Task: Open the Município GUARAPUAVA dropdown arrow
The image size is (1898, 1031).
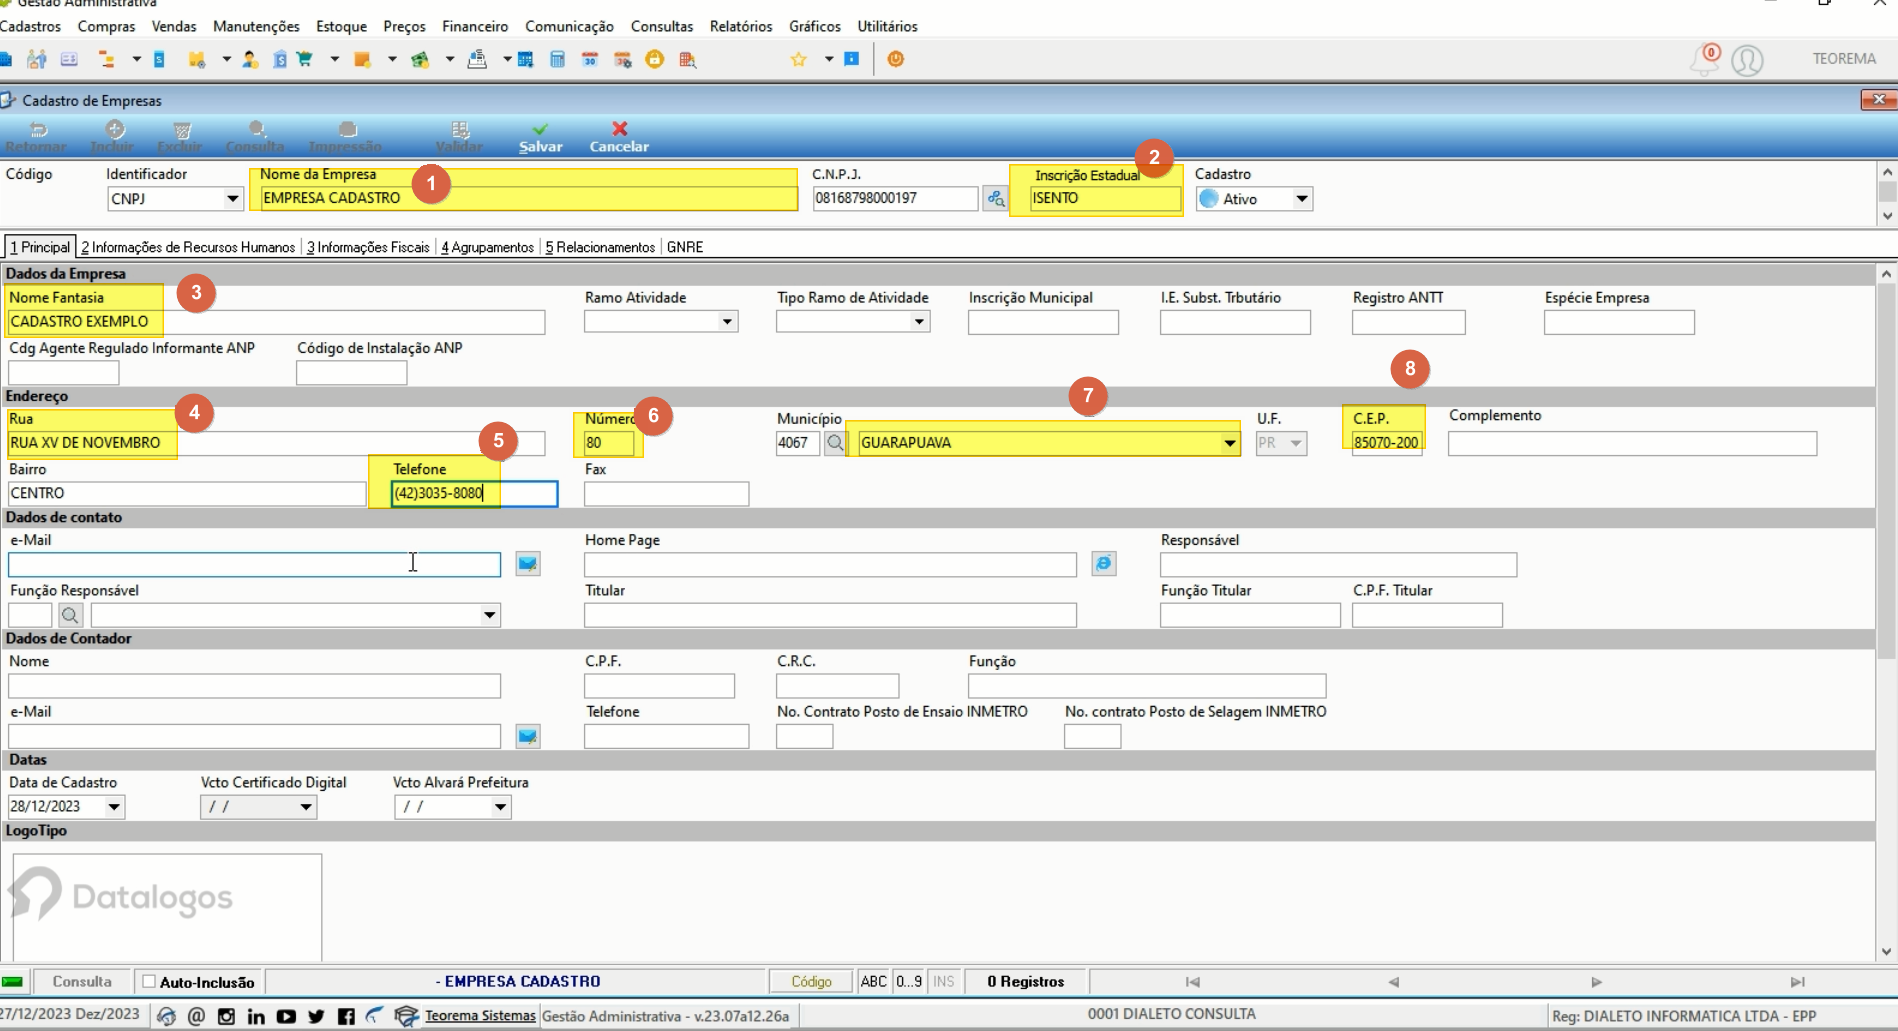Action: [1229, 443]
